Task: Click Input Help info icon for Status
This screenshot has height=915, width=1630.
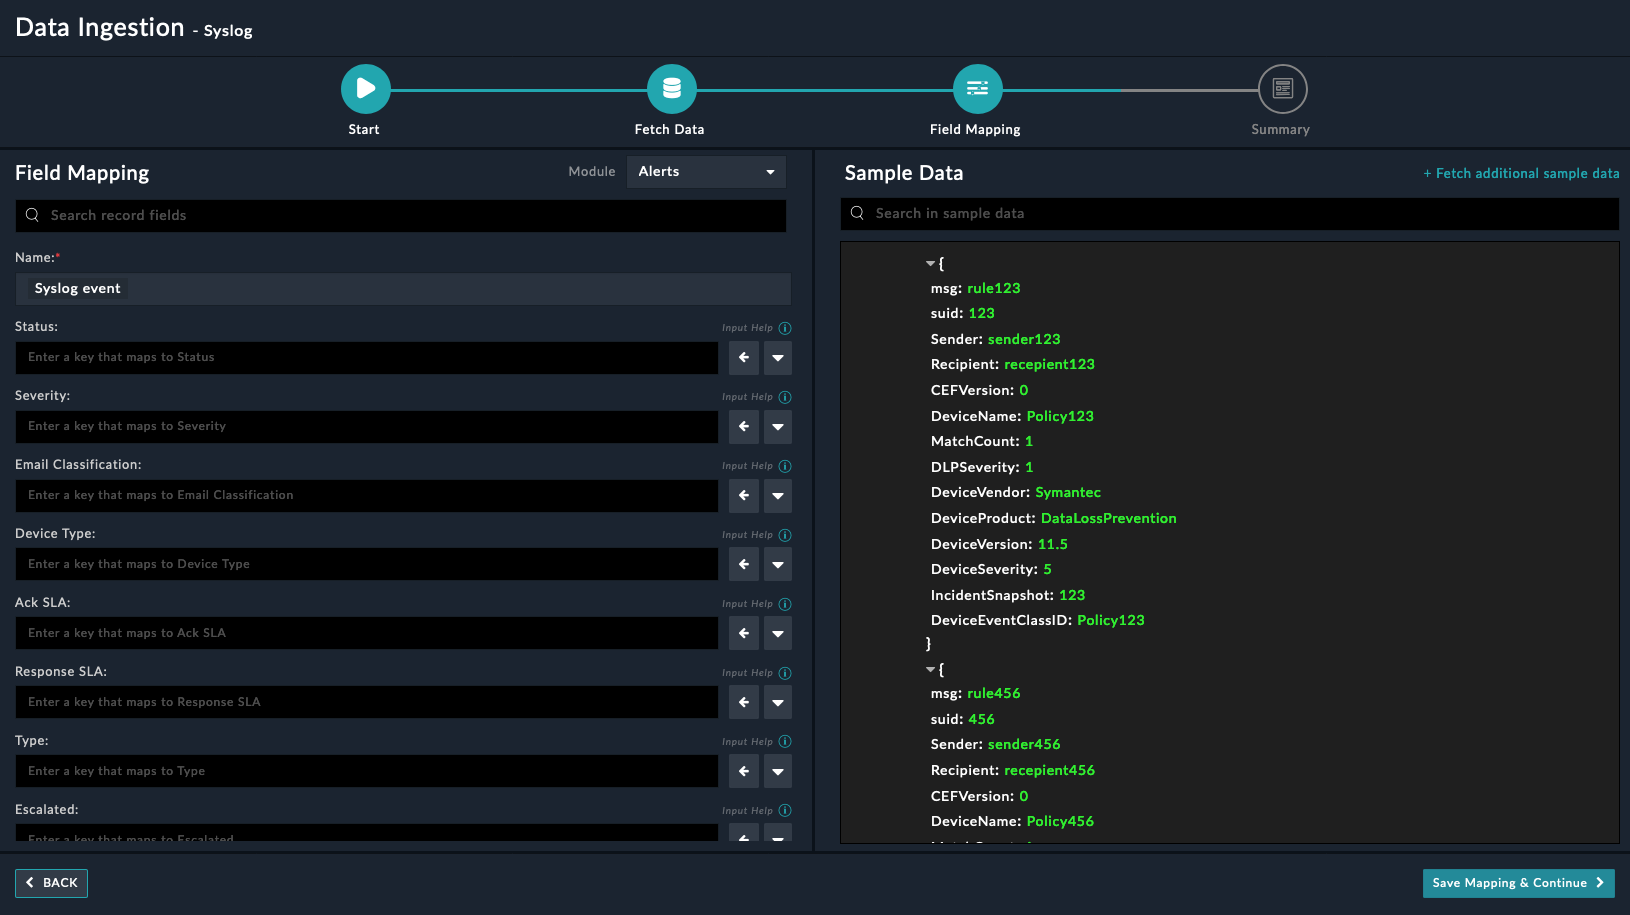Action: tap(785, 328)
